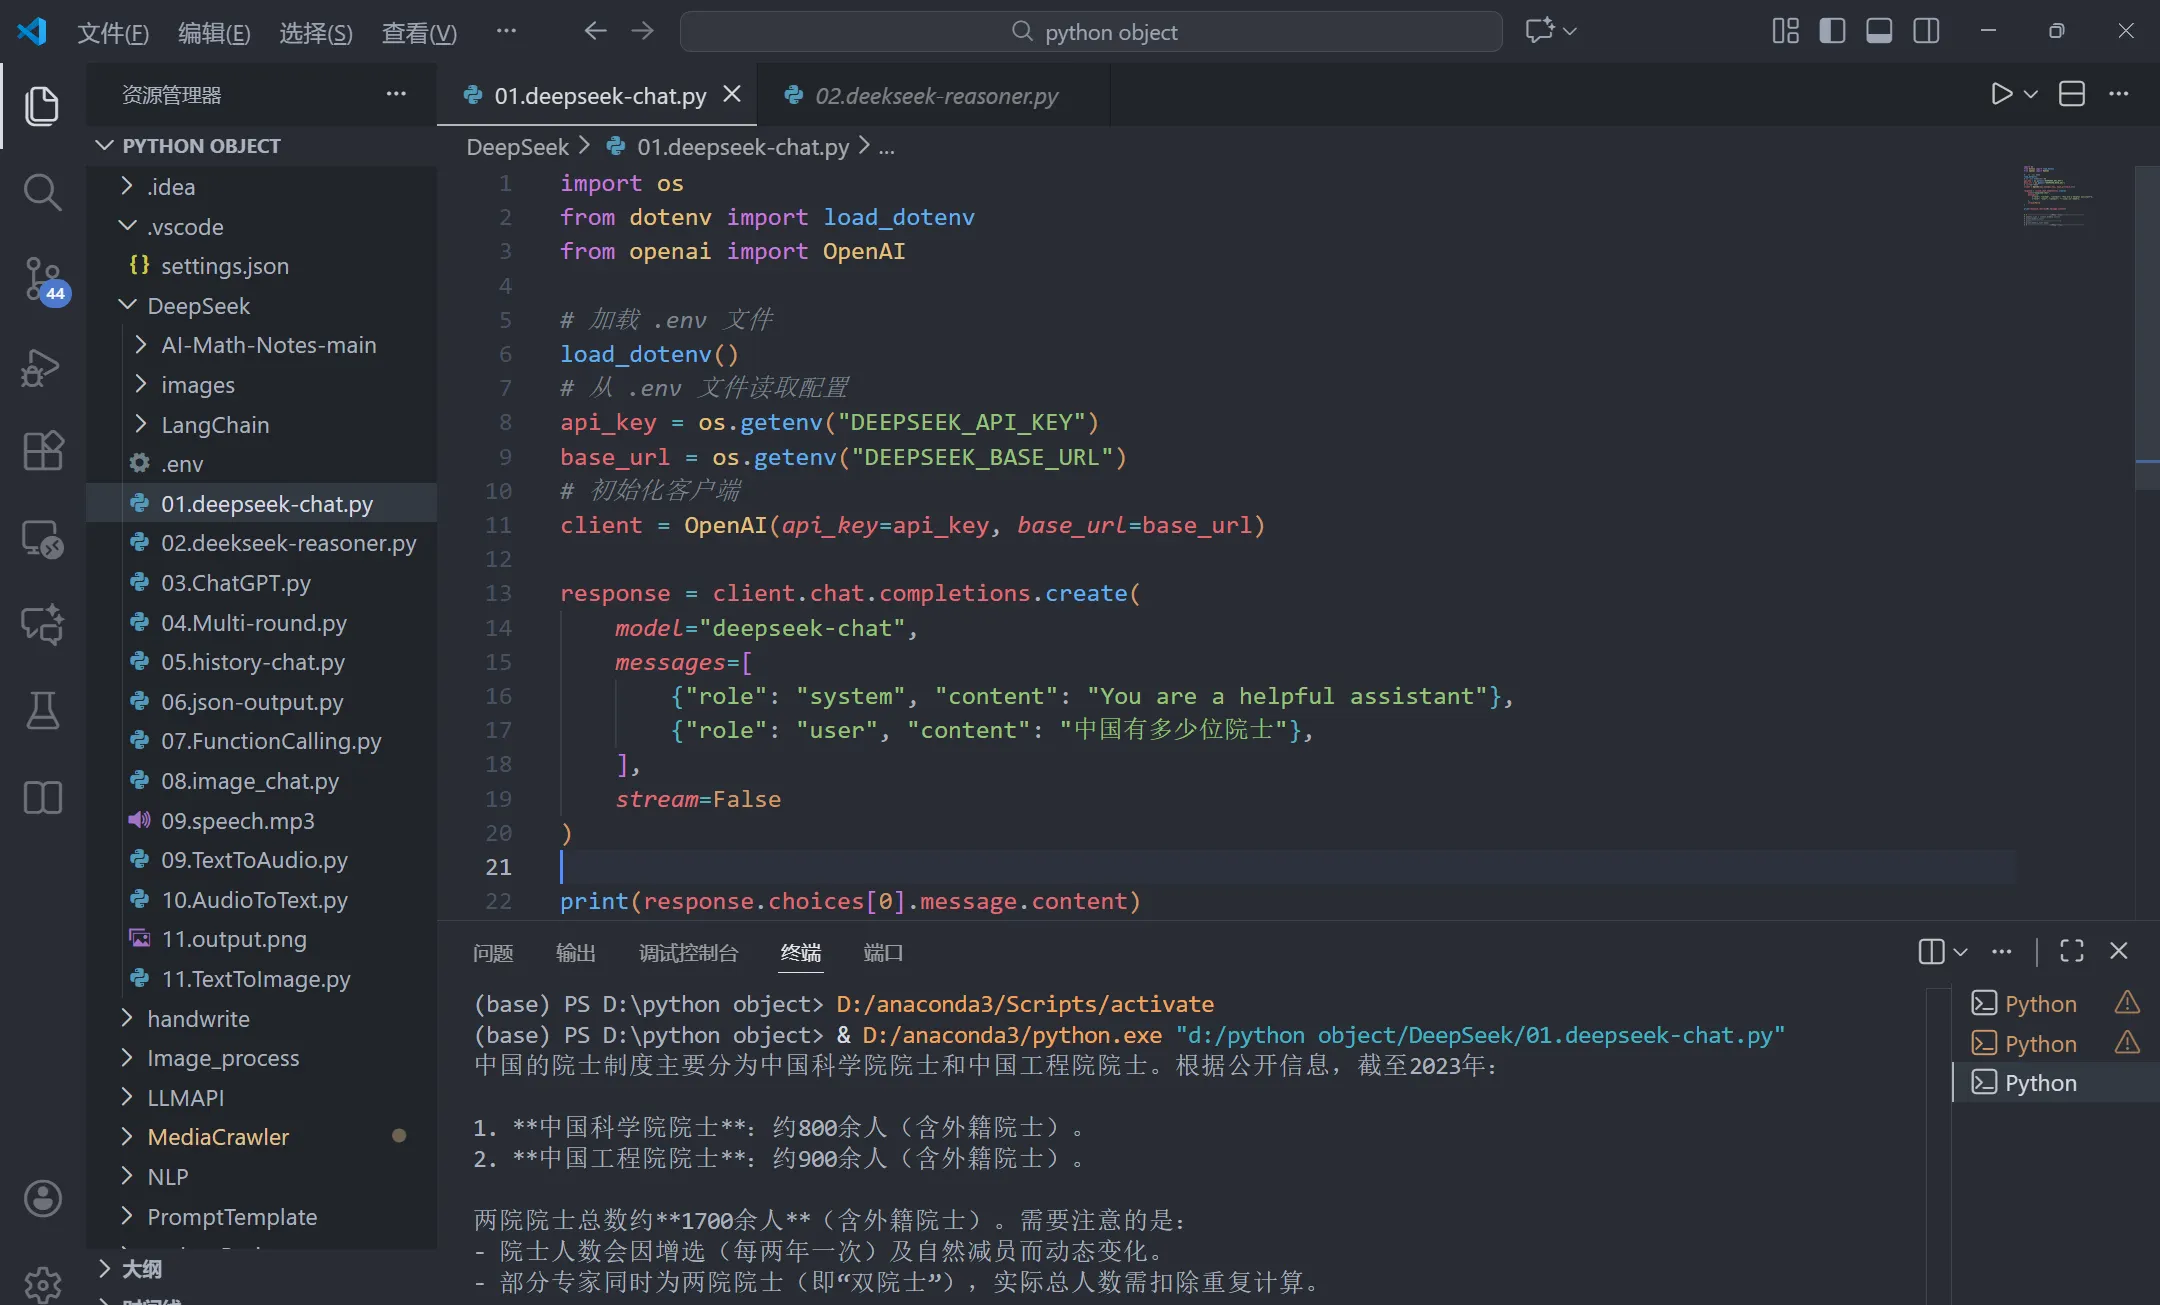Image resolution: width=2160 pixels, height=1305 pixels.
Task: Open run button dropdown arrow
Action: [x=2031, y=94]
